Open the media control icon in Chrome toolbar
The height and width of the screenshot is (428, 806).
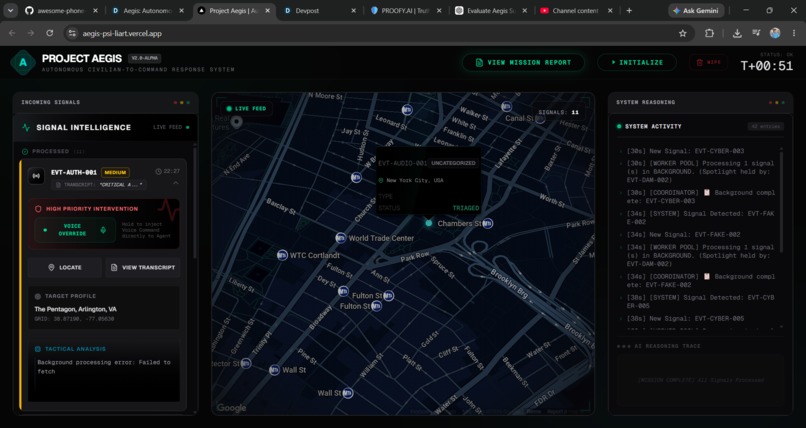(x=756, y=33)
